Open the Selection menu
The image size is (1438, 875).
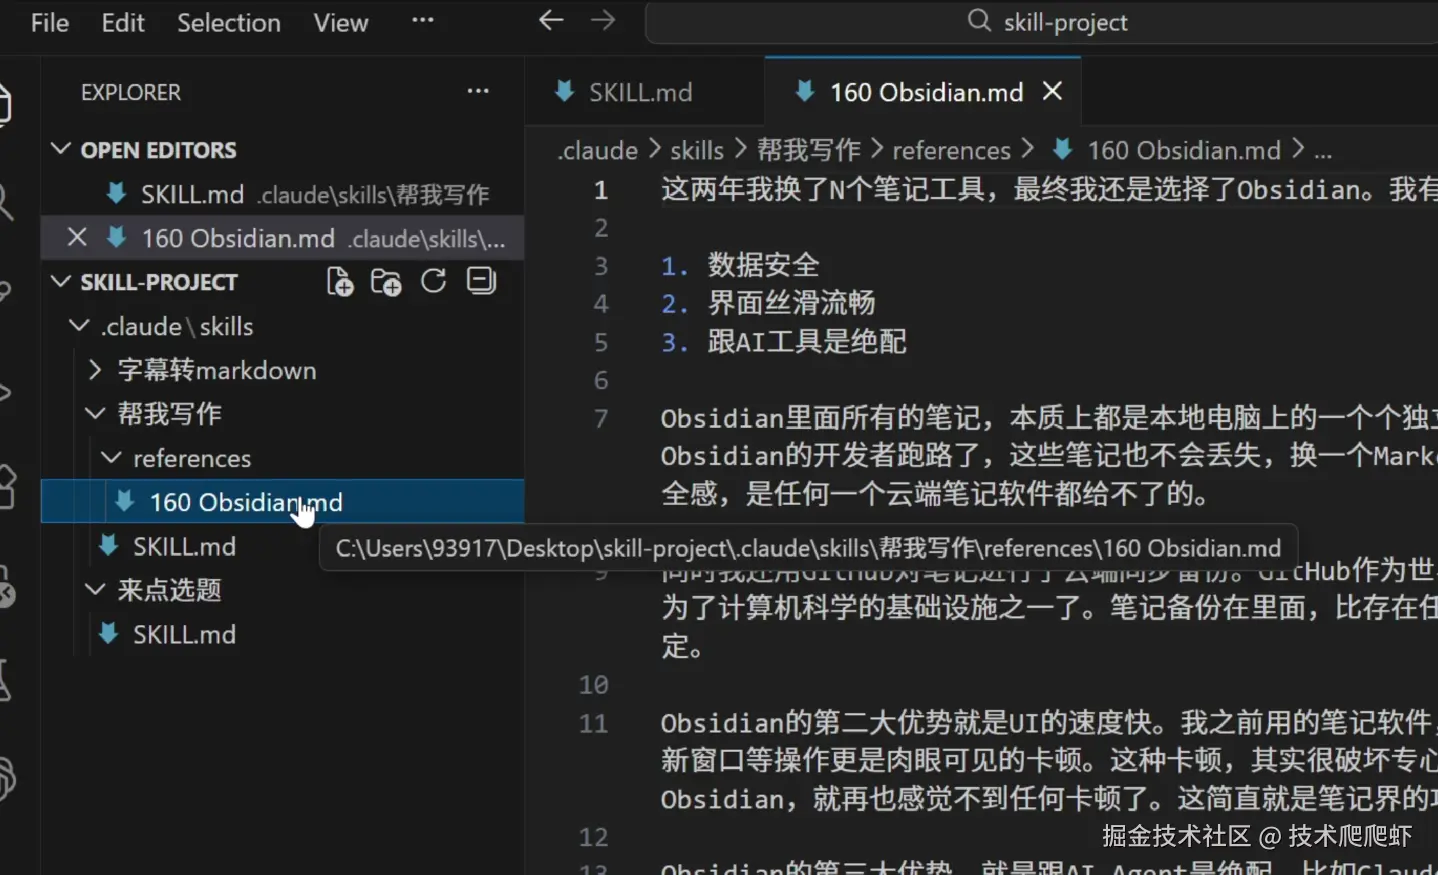[229, 22]
